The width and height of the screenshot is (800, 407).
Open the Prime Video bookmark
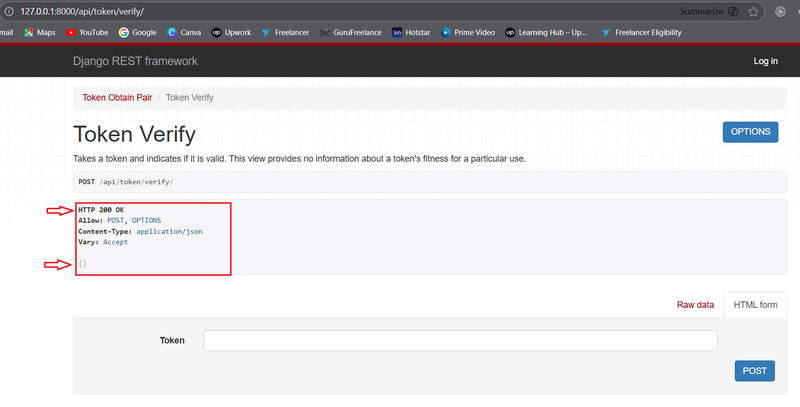pyautogui.click(x=468, y=32)
